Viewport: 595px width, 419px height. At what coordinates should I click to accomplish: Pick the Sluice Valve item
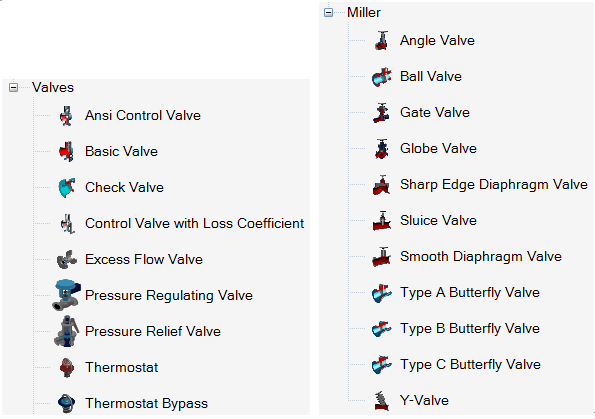438,221
